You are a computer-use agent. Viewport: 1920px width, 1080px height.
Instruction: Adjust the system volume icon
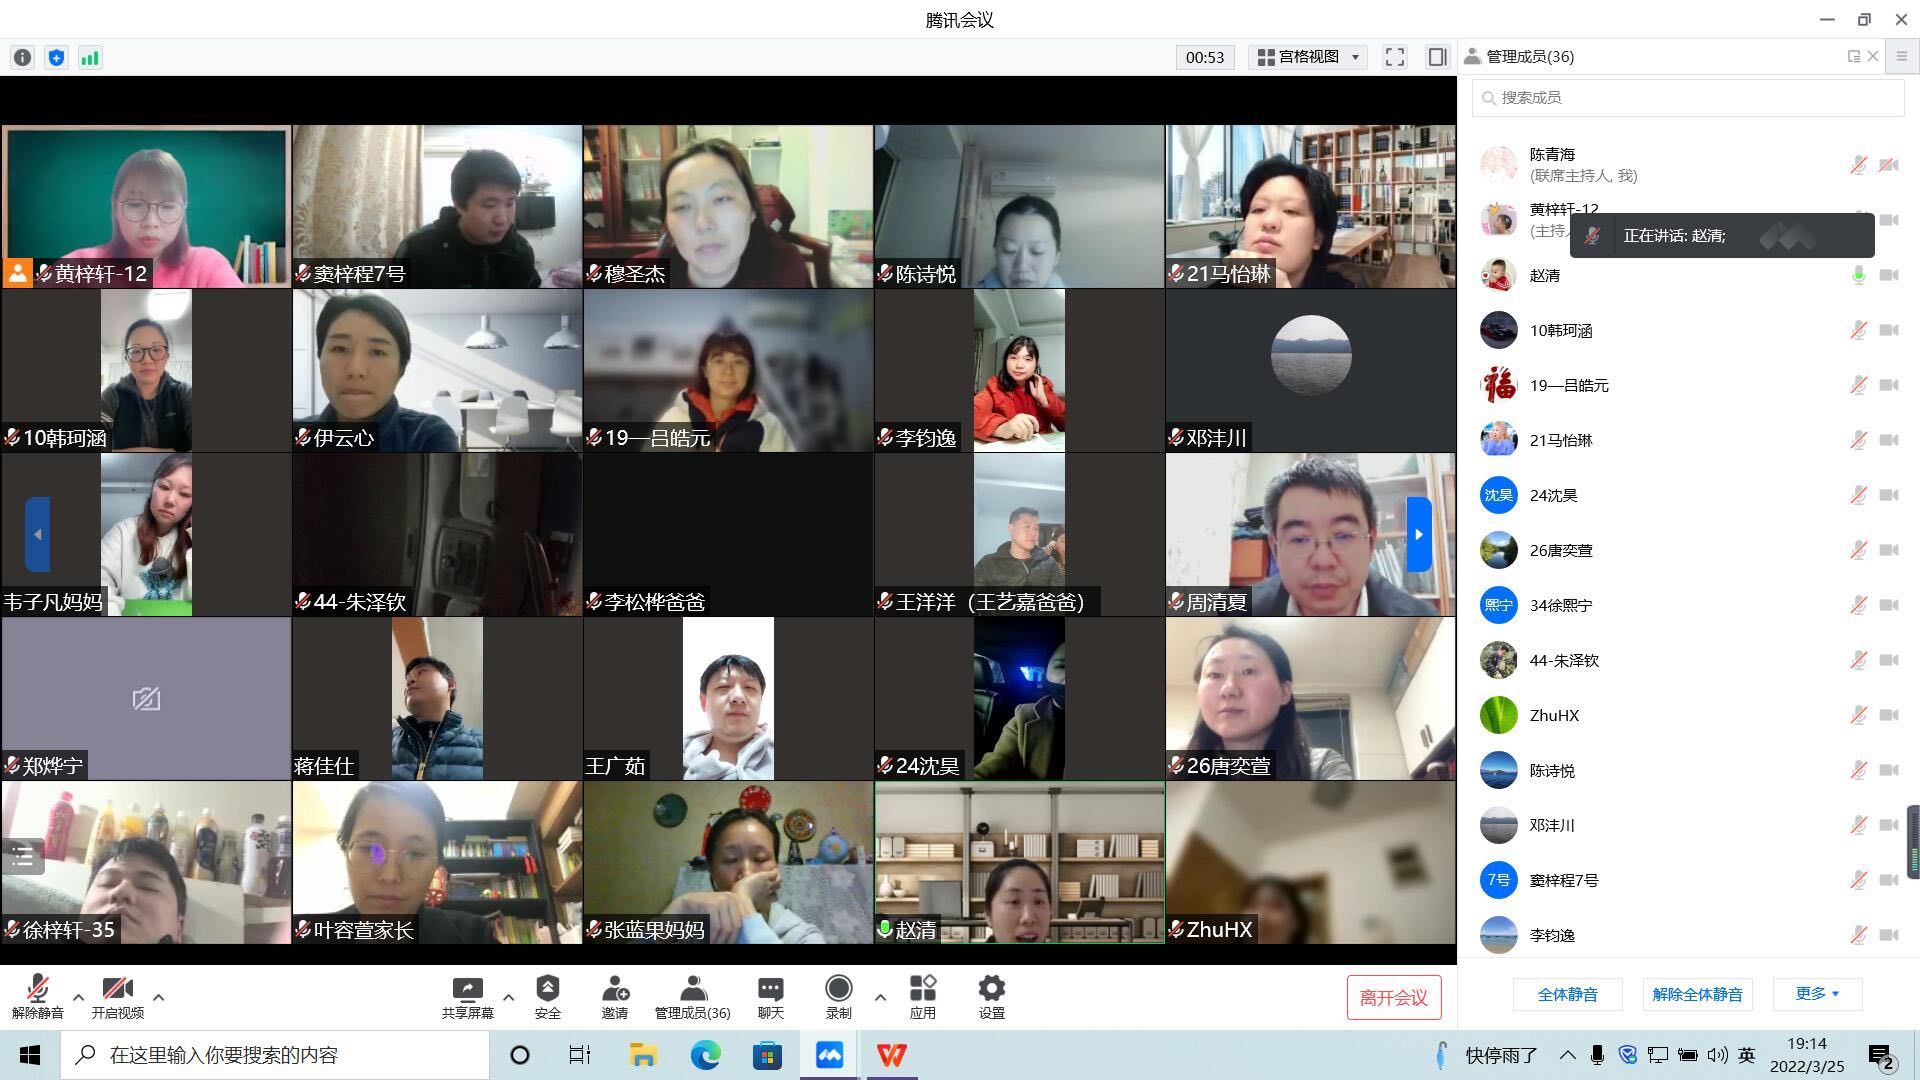tap(1717, 1055)
